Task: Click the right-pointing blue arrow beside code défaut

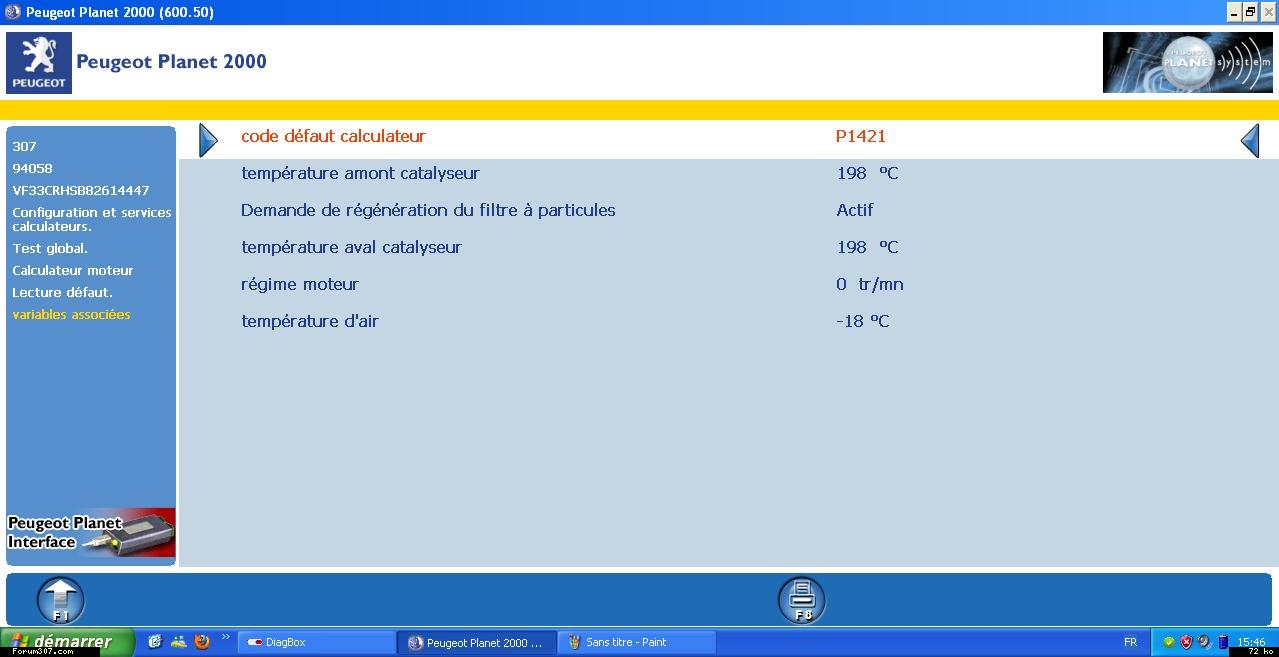Action: click(208, 140)
